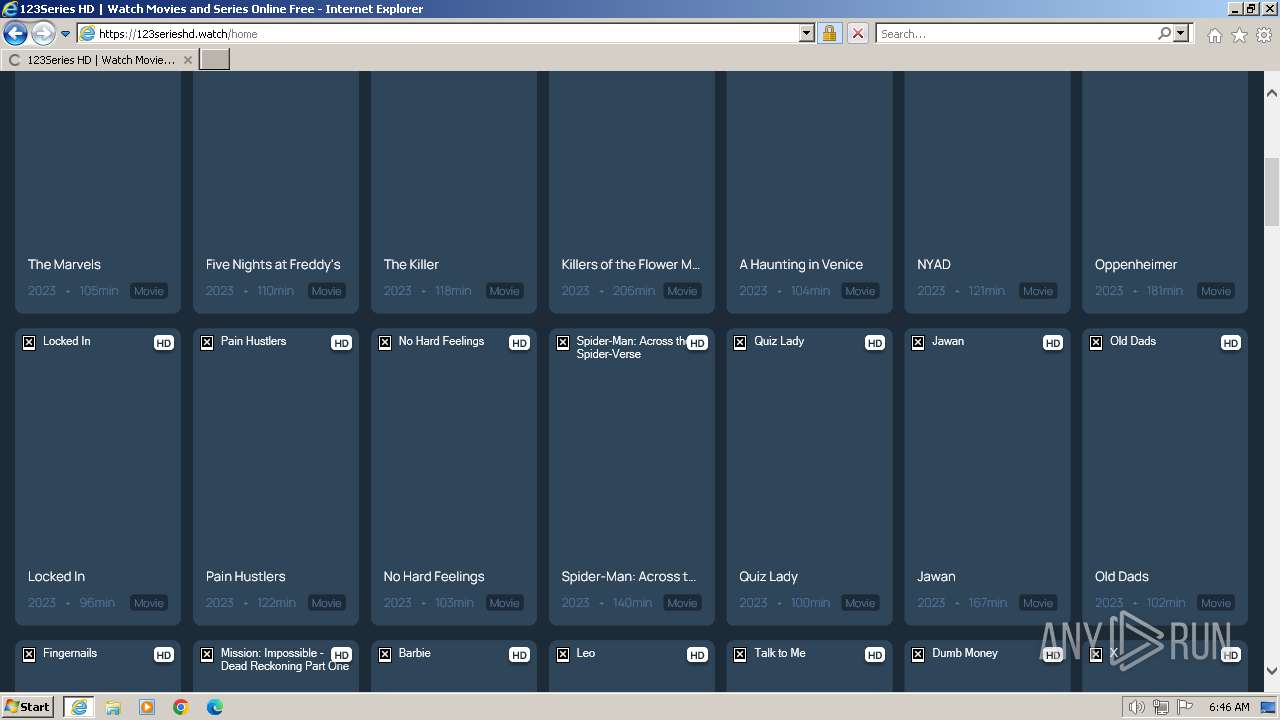Click HD badge on Pain Hustlers card
1280x720 pixels.
coord(341,343)
